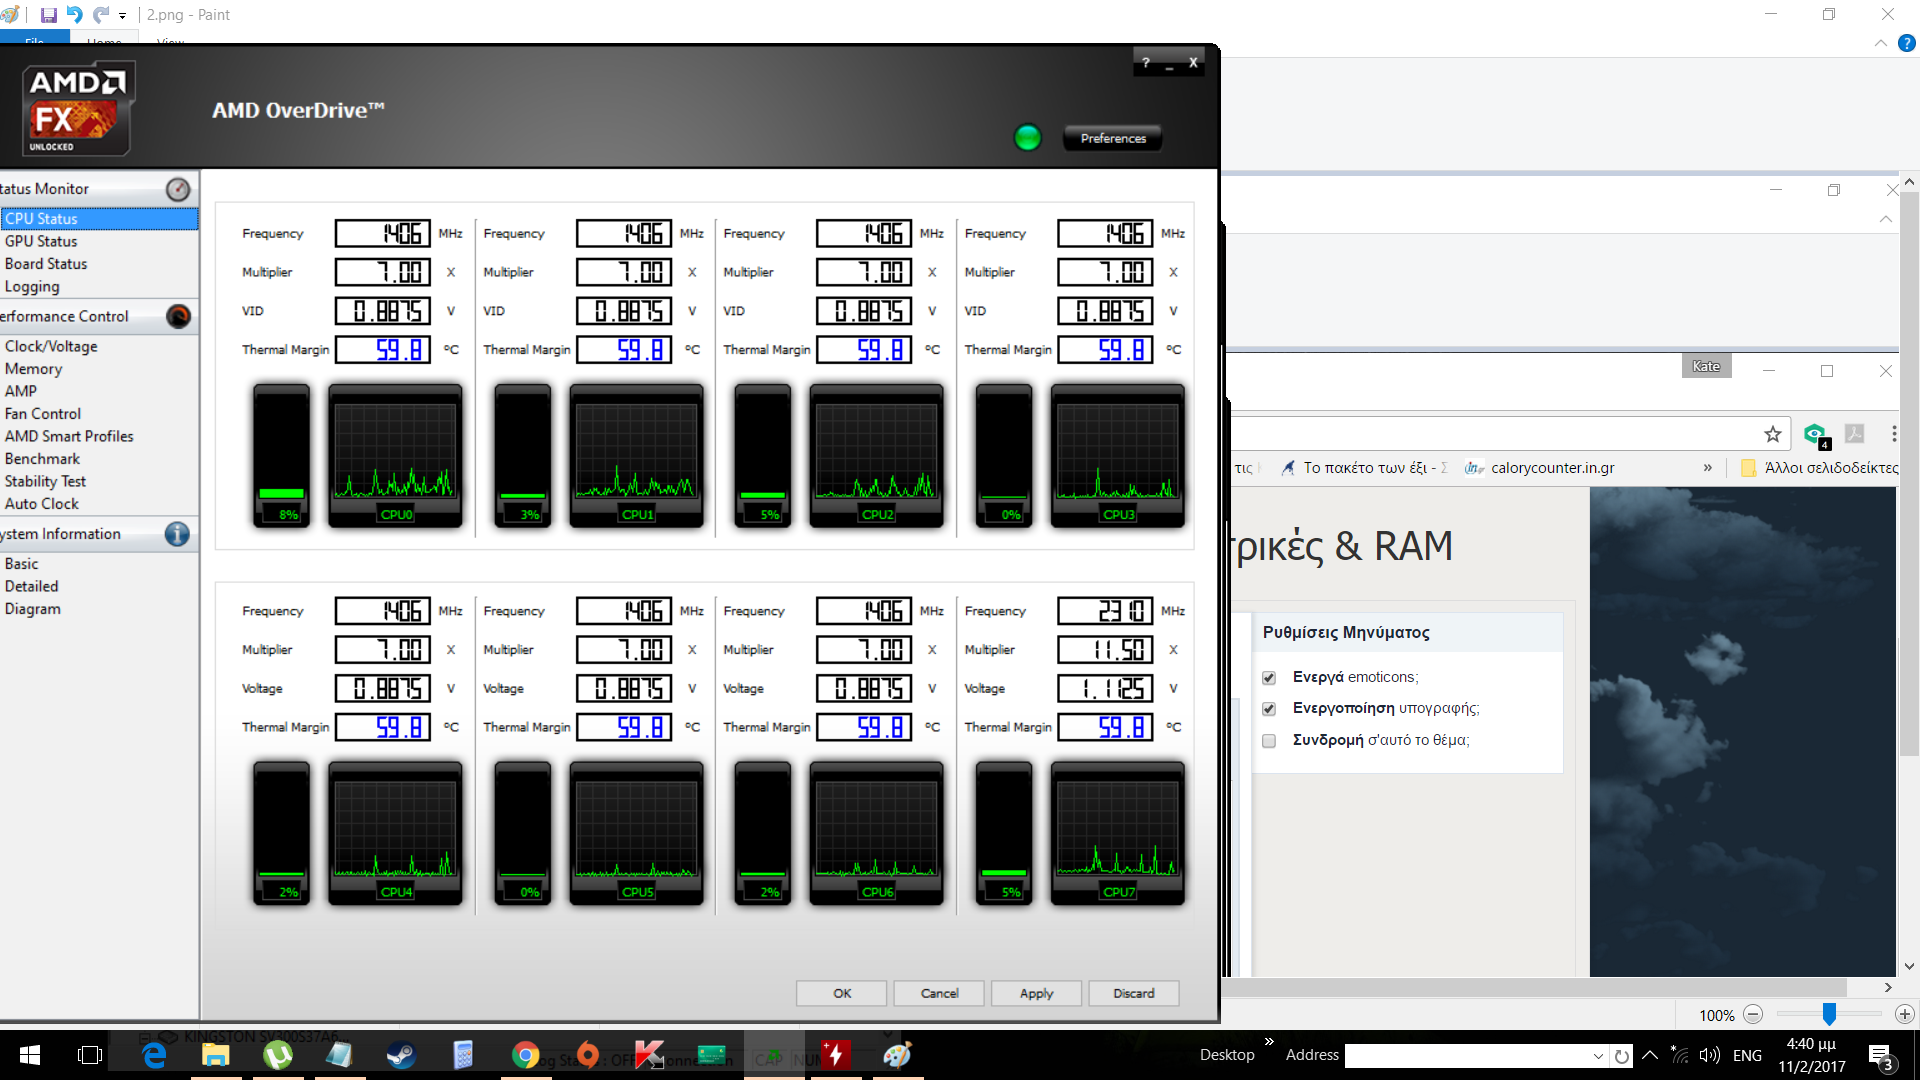Image resolution: width=1920 pixels, height=1080 pixels.
Task: Click the Apply button
Action: pyautogui.click(x=1036, y=993)
